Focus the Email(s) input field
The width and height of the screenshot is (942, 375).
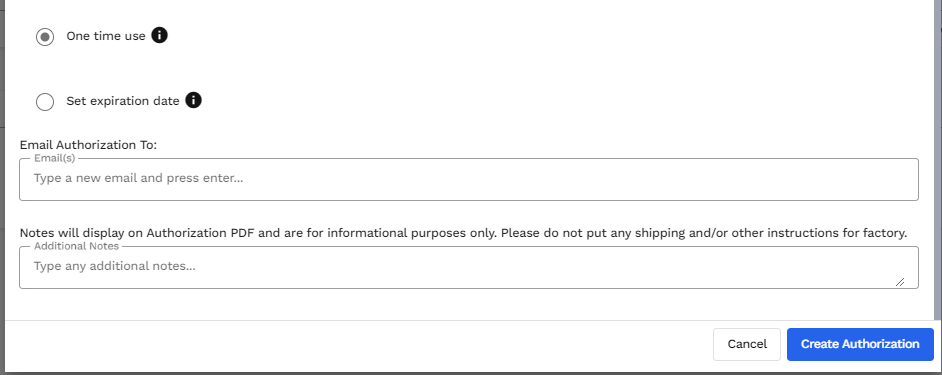469,179
